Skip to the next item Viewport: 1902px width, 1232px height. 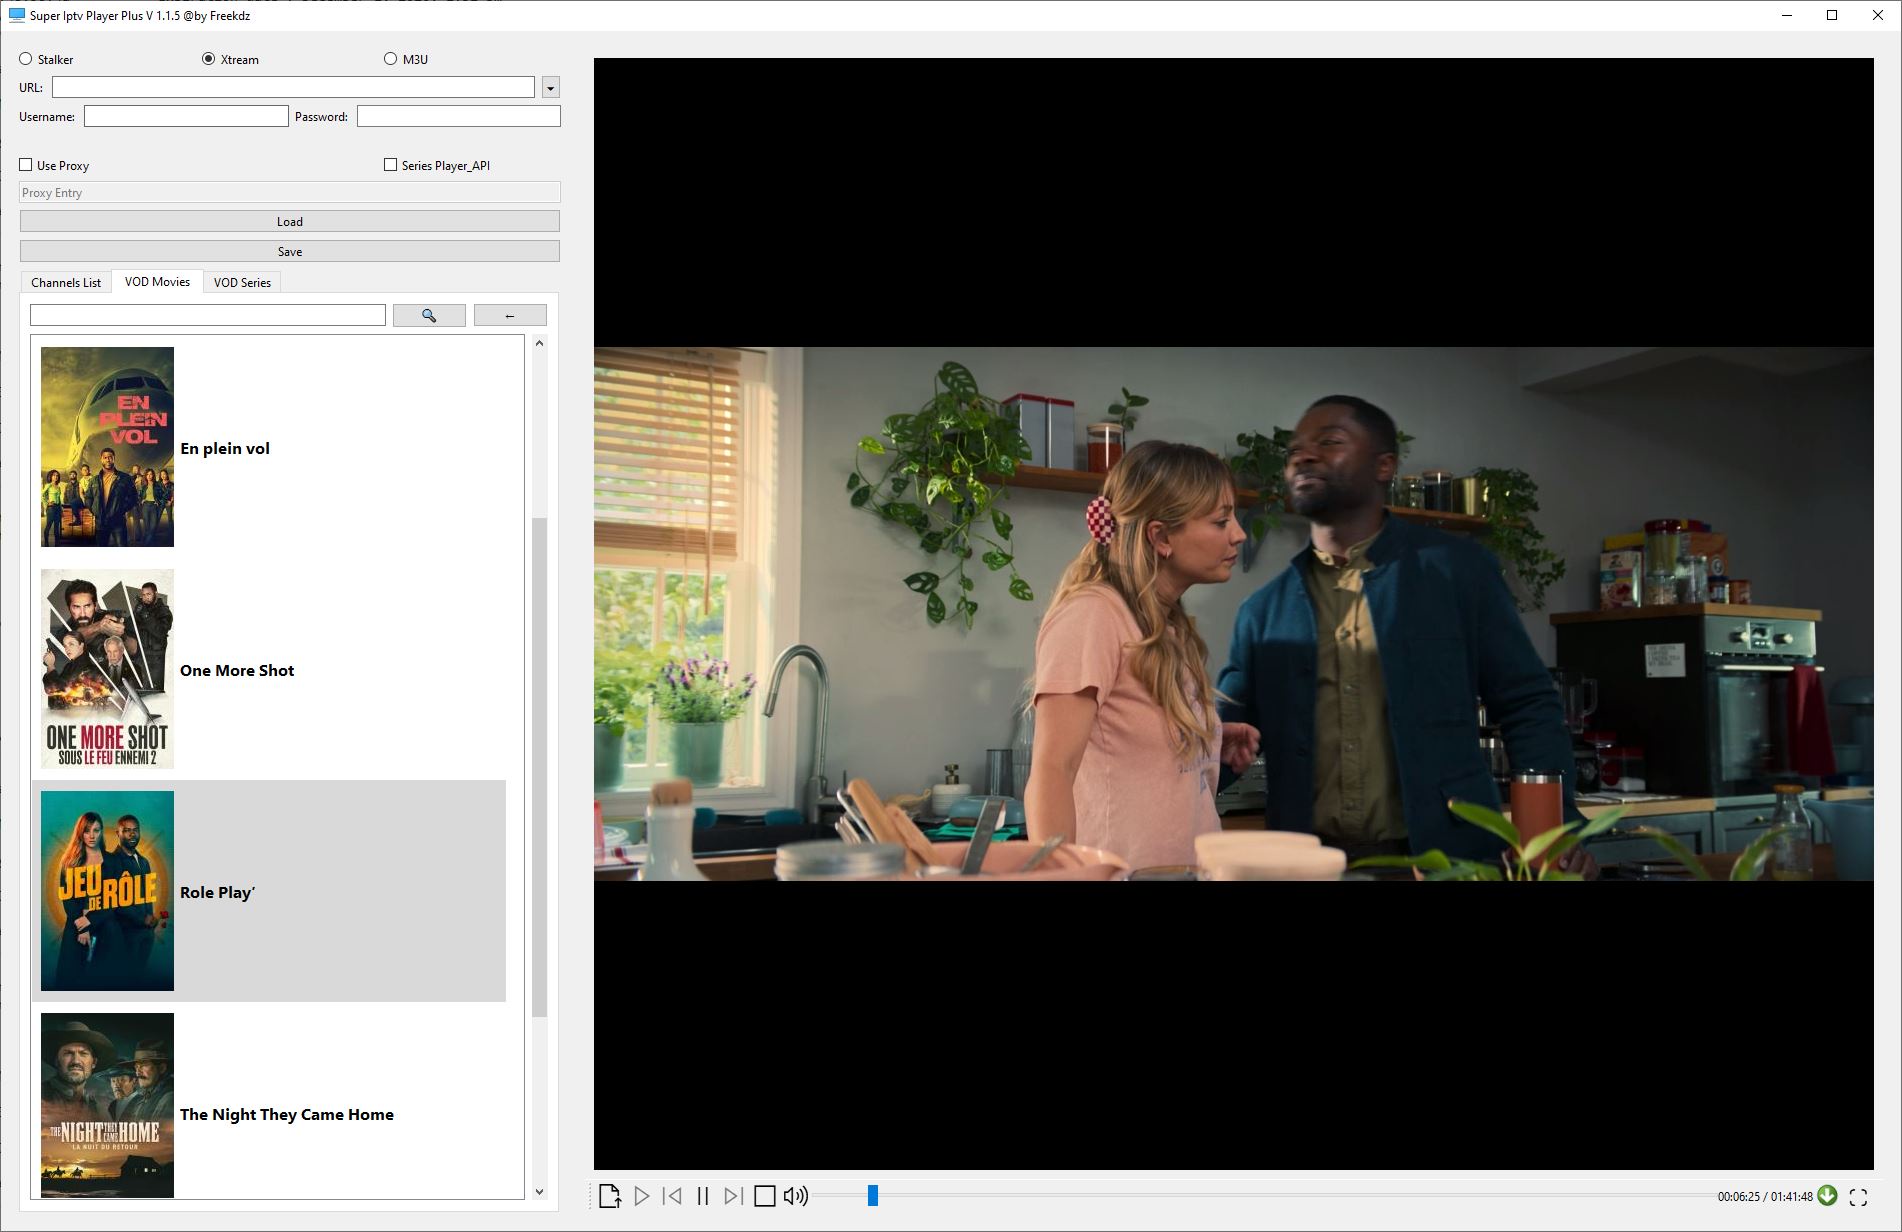pos(733,1196)
